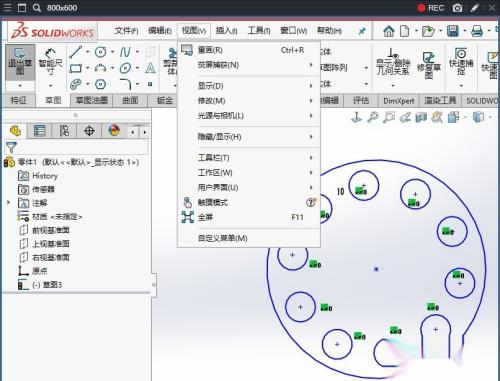The width and height of the screenshot is (500, 381).
Task: Click the Exit Sketch (退出草图) button
Action: tap(20, 62)
